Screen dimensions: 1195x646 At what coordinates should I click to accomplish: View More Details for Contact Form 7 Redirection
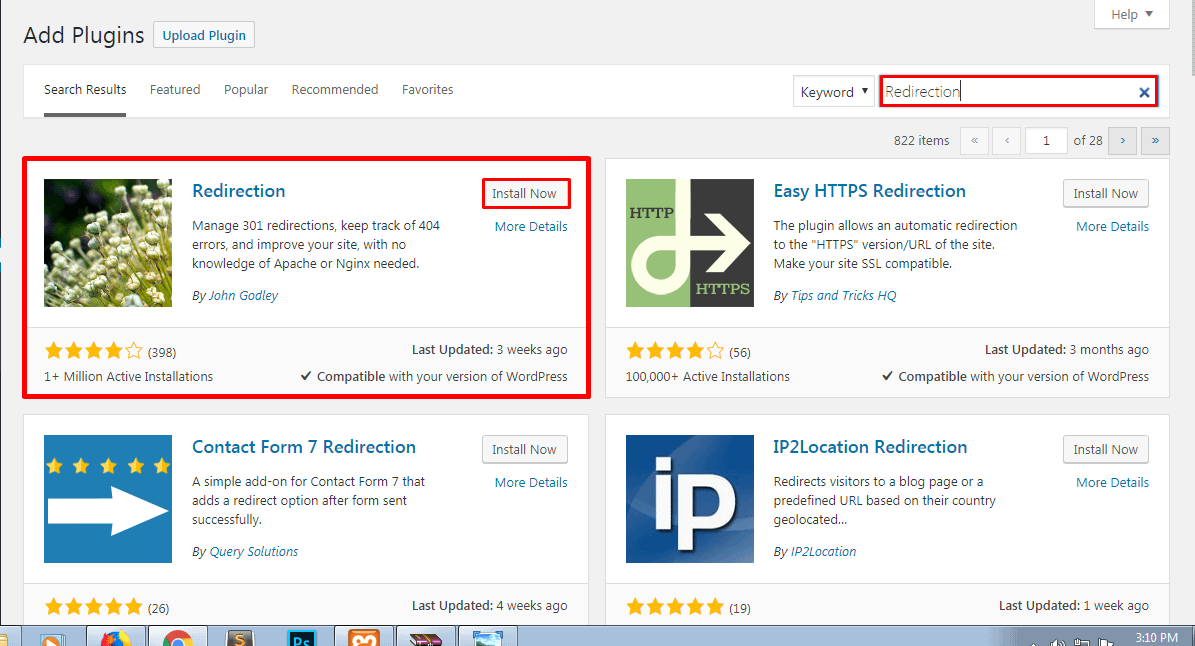(531, 482)
